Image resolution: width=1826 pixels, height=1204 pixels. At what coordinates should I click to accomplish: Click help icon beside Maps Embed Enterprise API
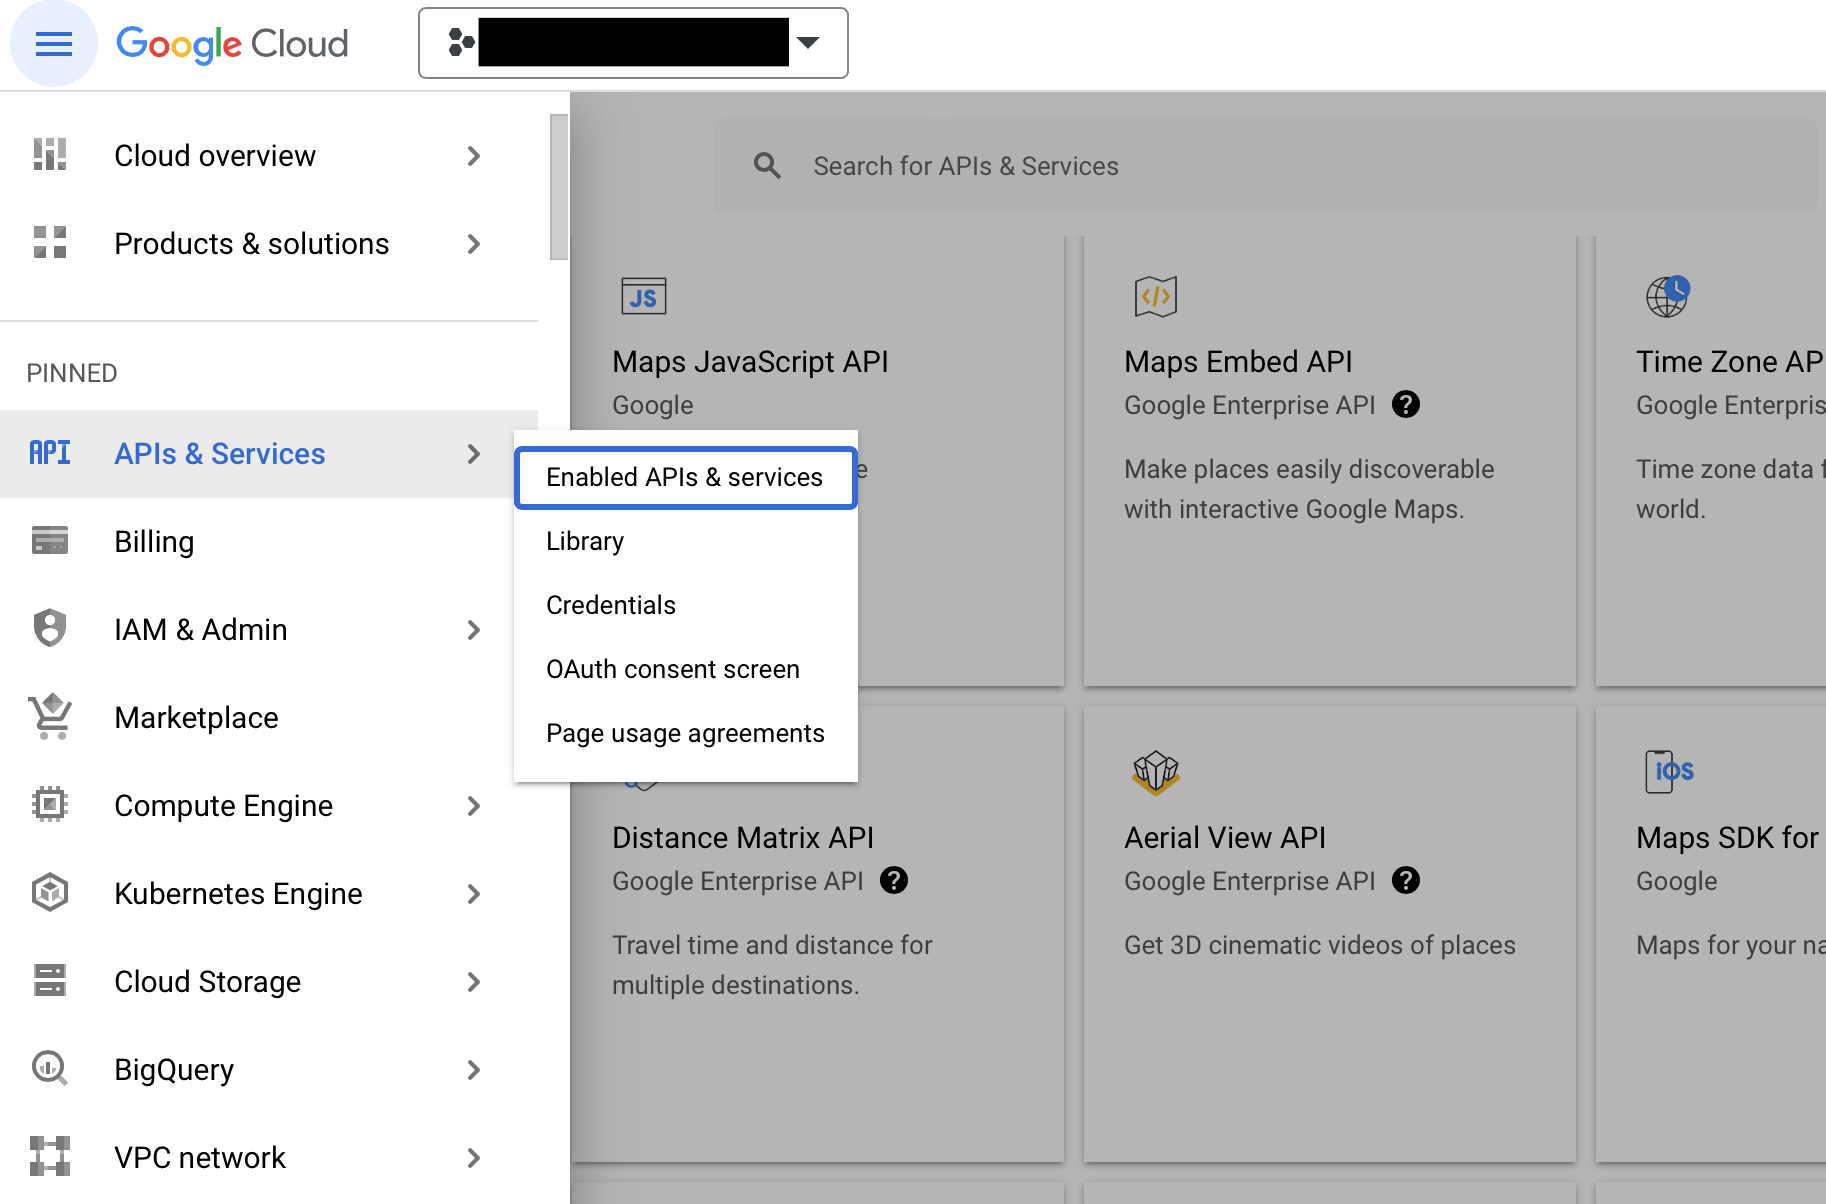pyautogui.click(x=1406, y=404)
